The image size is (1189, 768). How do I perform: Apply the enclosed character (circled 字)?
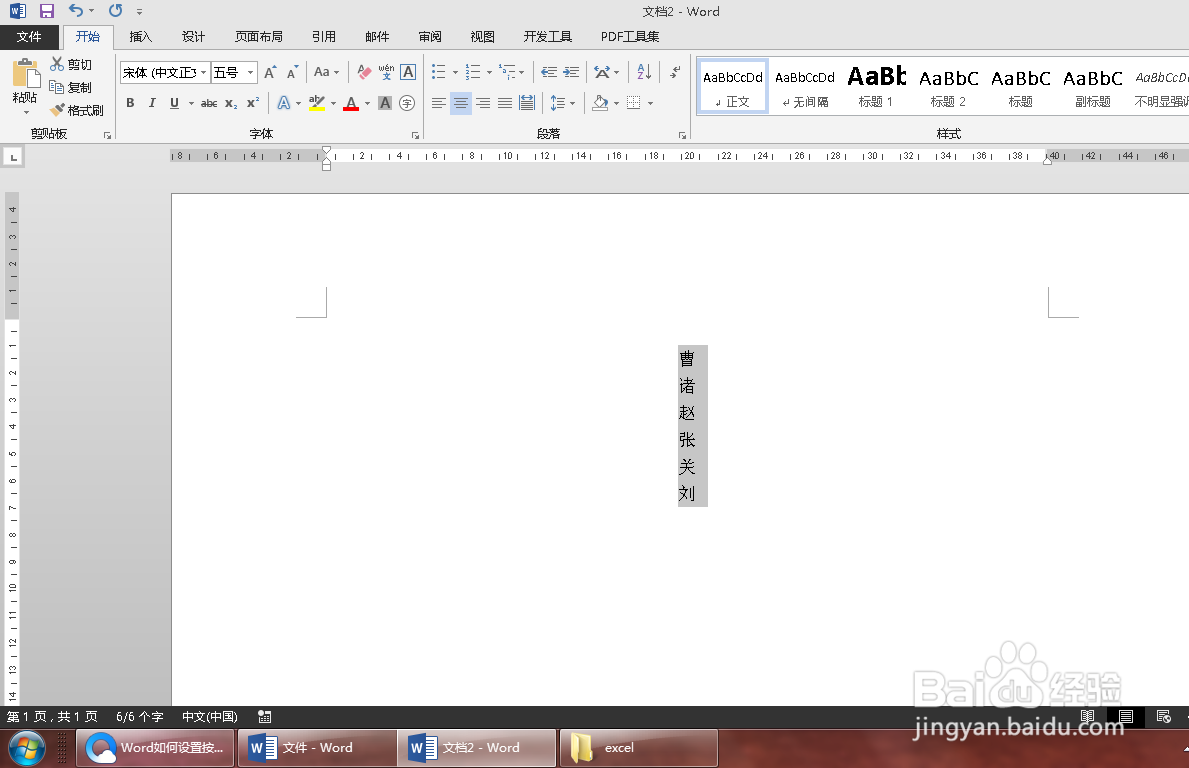[x=407, y=102]
